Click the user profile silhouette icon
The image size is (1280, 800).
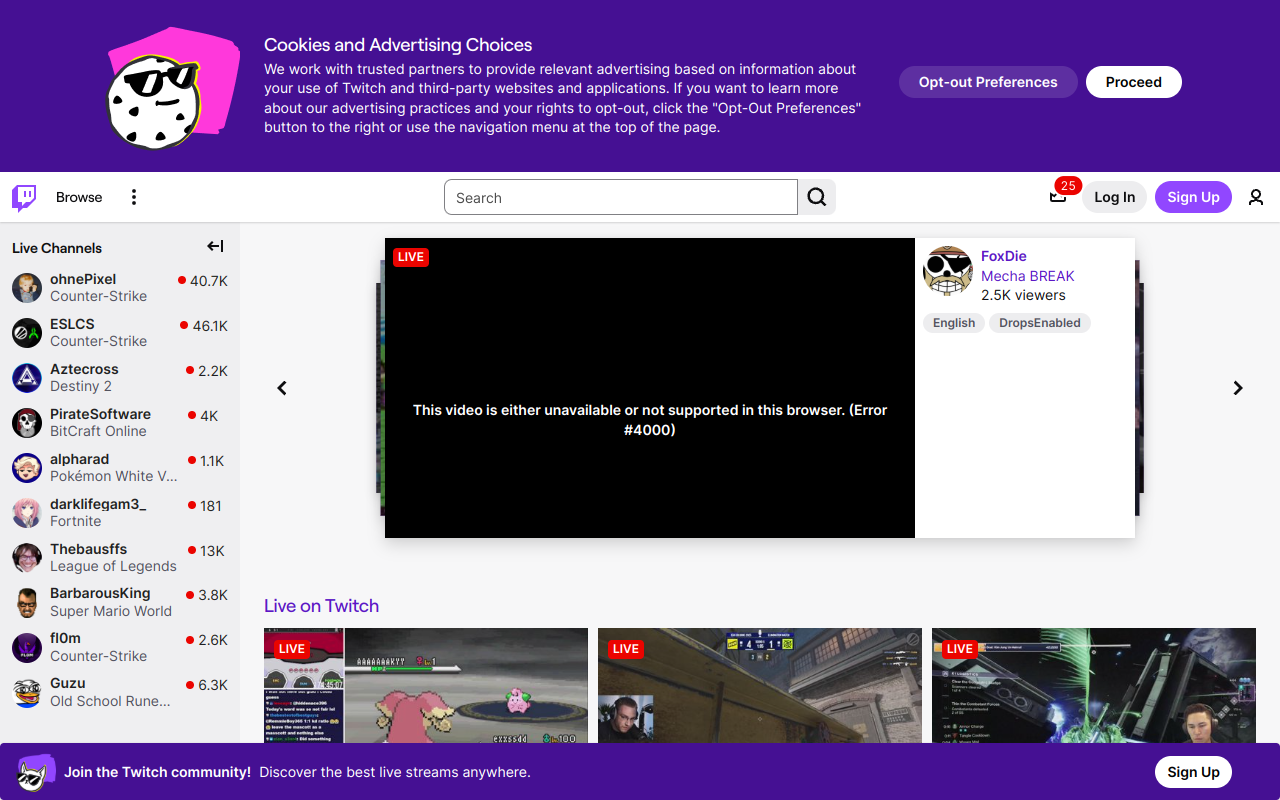(1256, 197)
